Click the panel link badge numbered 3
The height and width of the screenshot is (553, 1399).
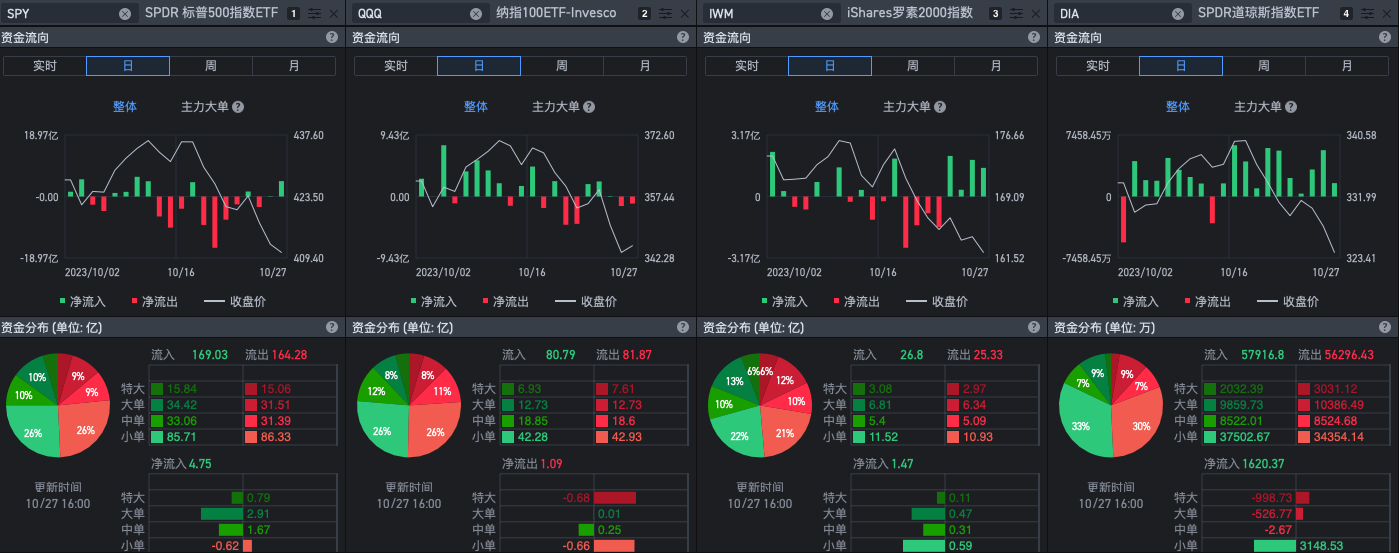click(x=995, y=14)
